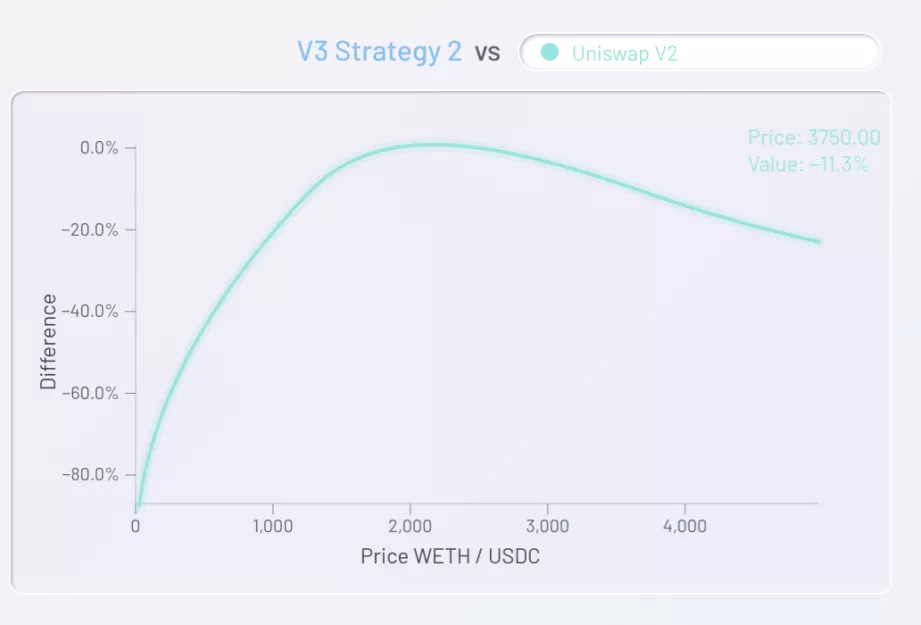Click the 1,000 price axis tick label
The image size is (921, 625).
click(x=273, y=525)
